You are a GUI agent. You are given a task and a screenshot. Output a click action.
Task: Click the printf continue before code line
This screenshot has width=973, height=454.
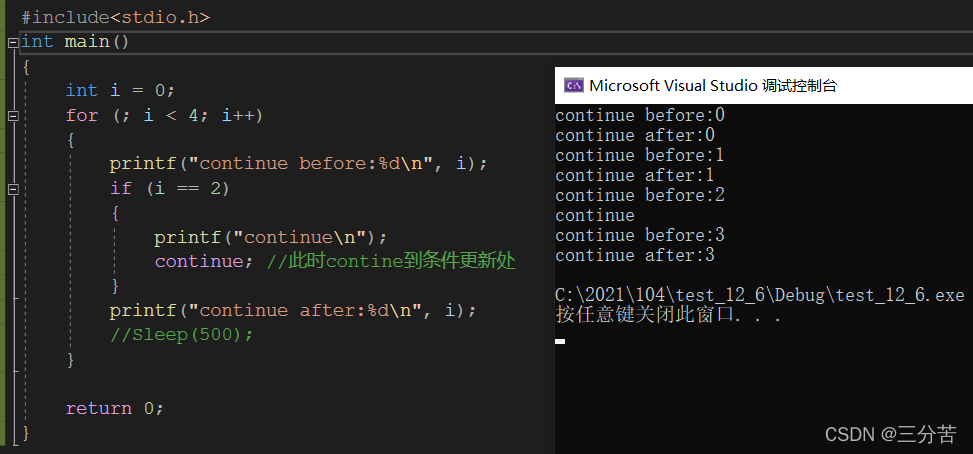point(299,164)
